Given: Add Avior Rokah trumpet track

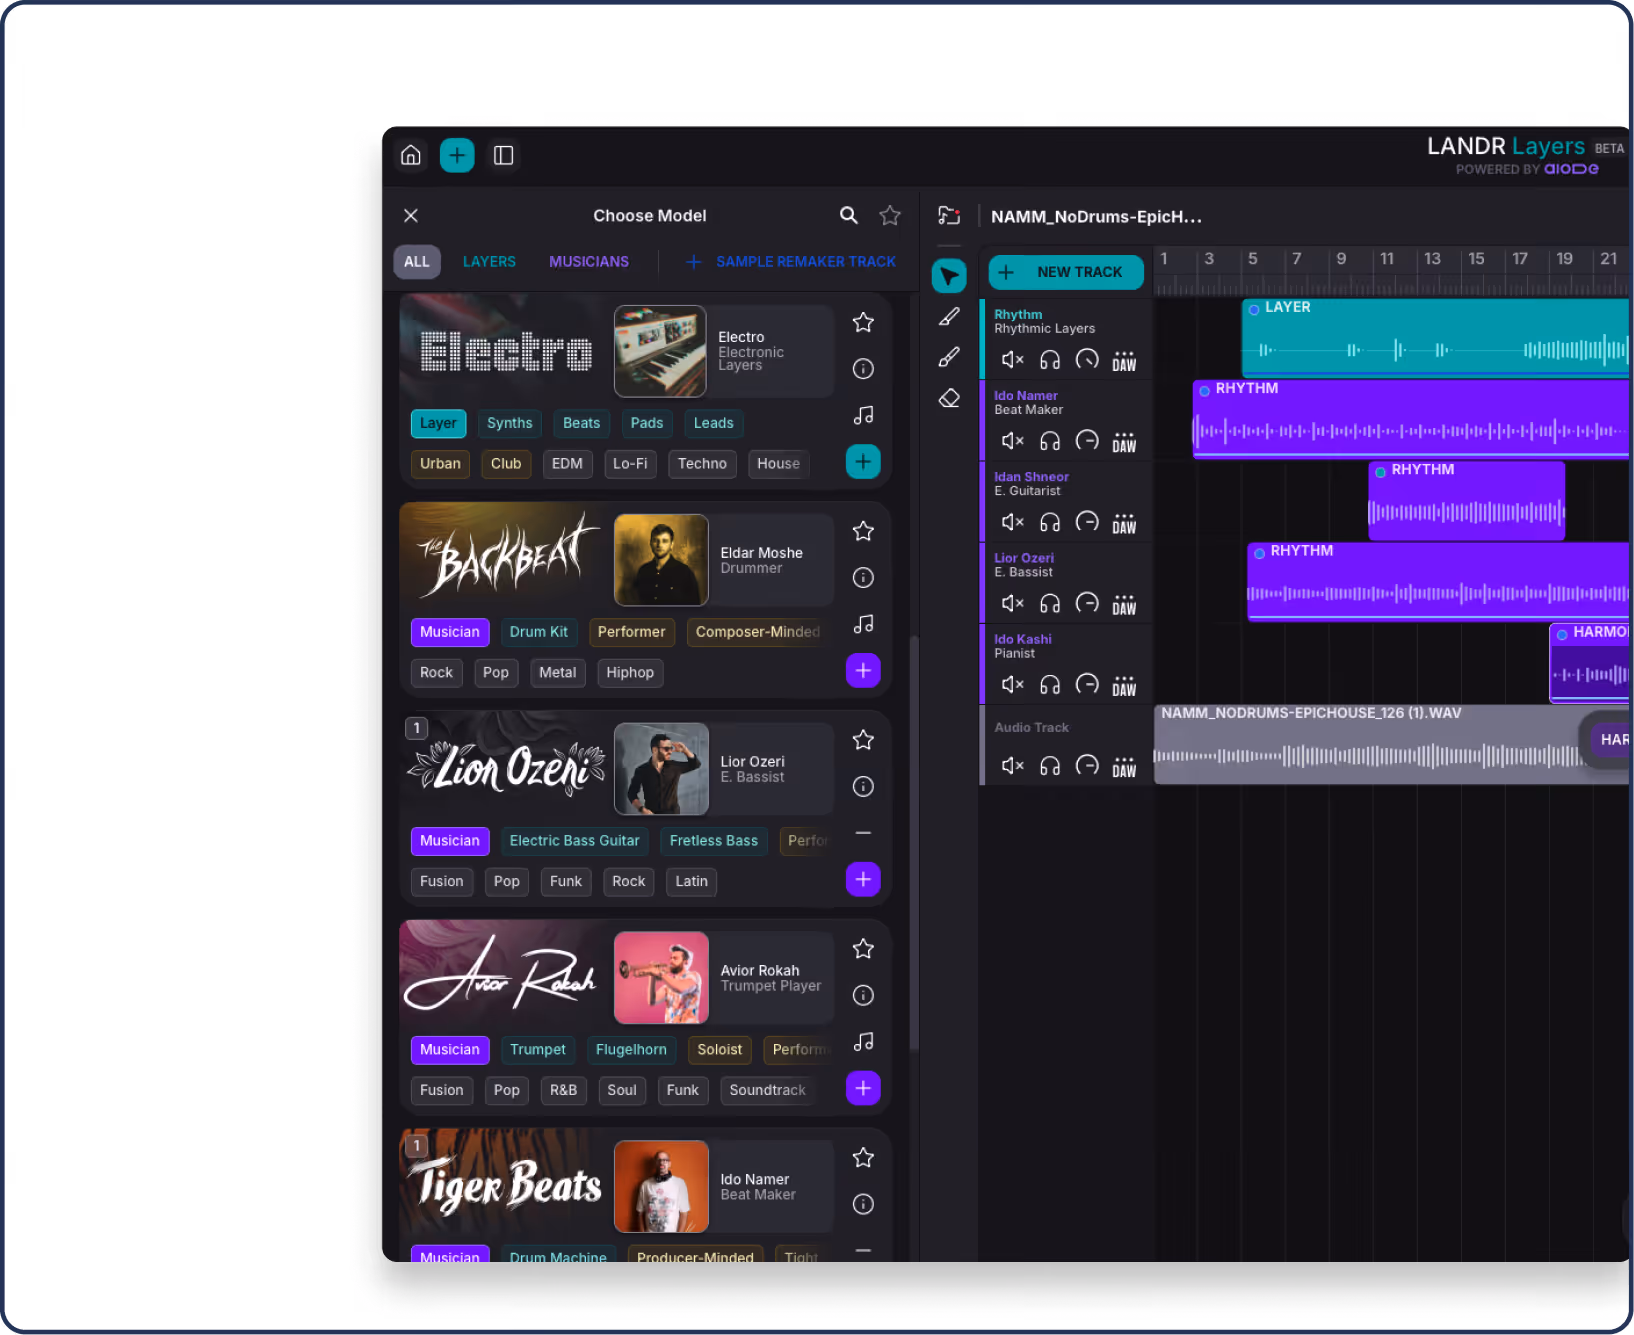Looking at the screenshot, I should pos(863,1088).
